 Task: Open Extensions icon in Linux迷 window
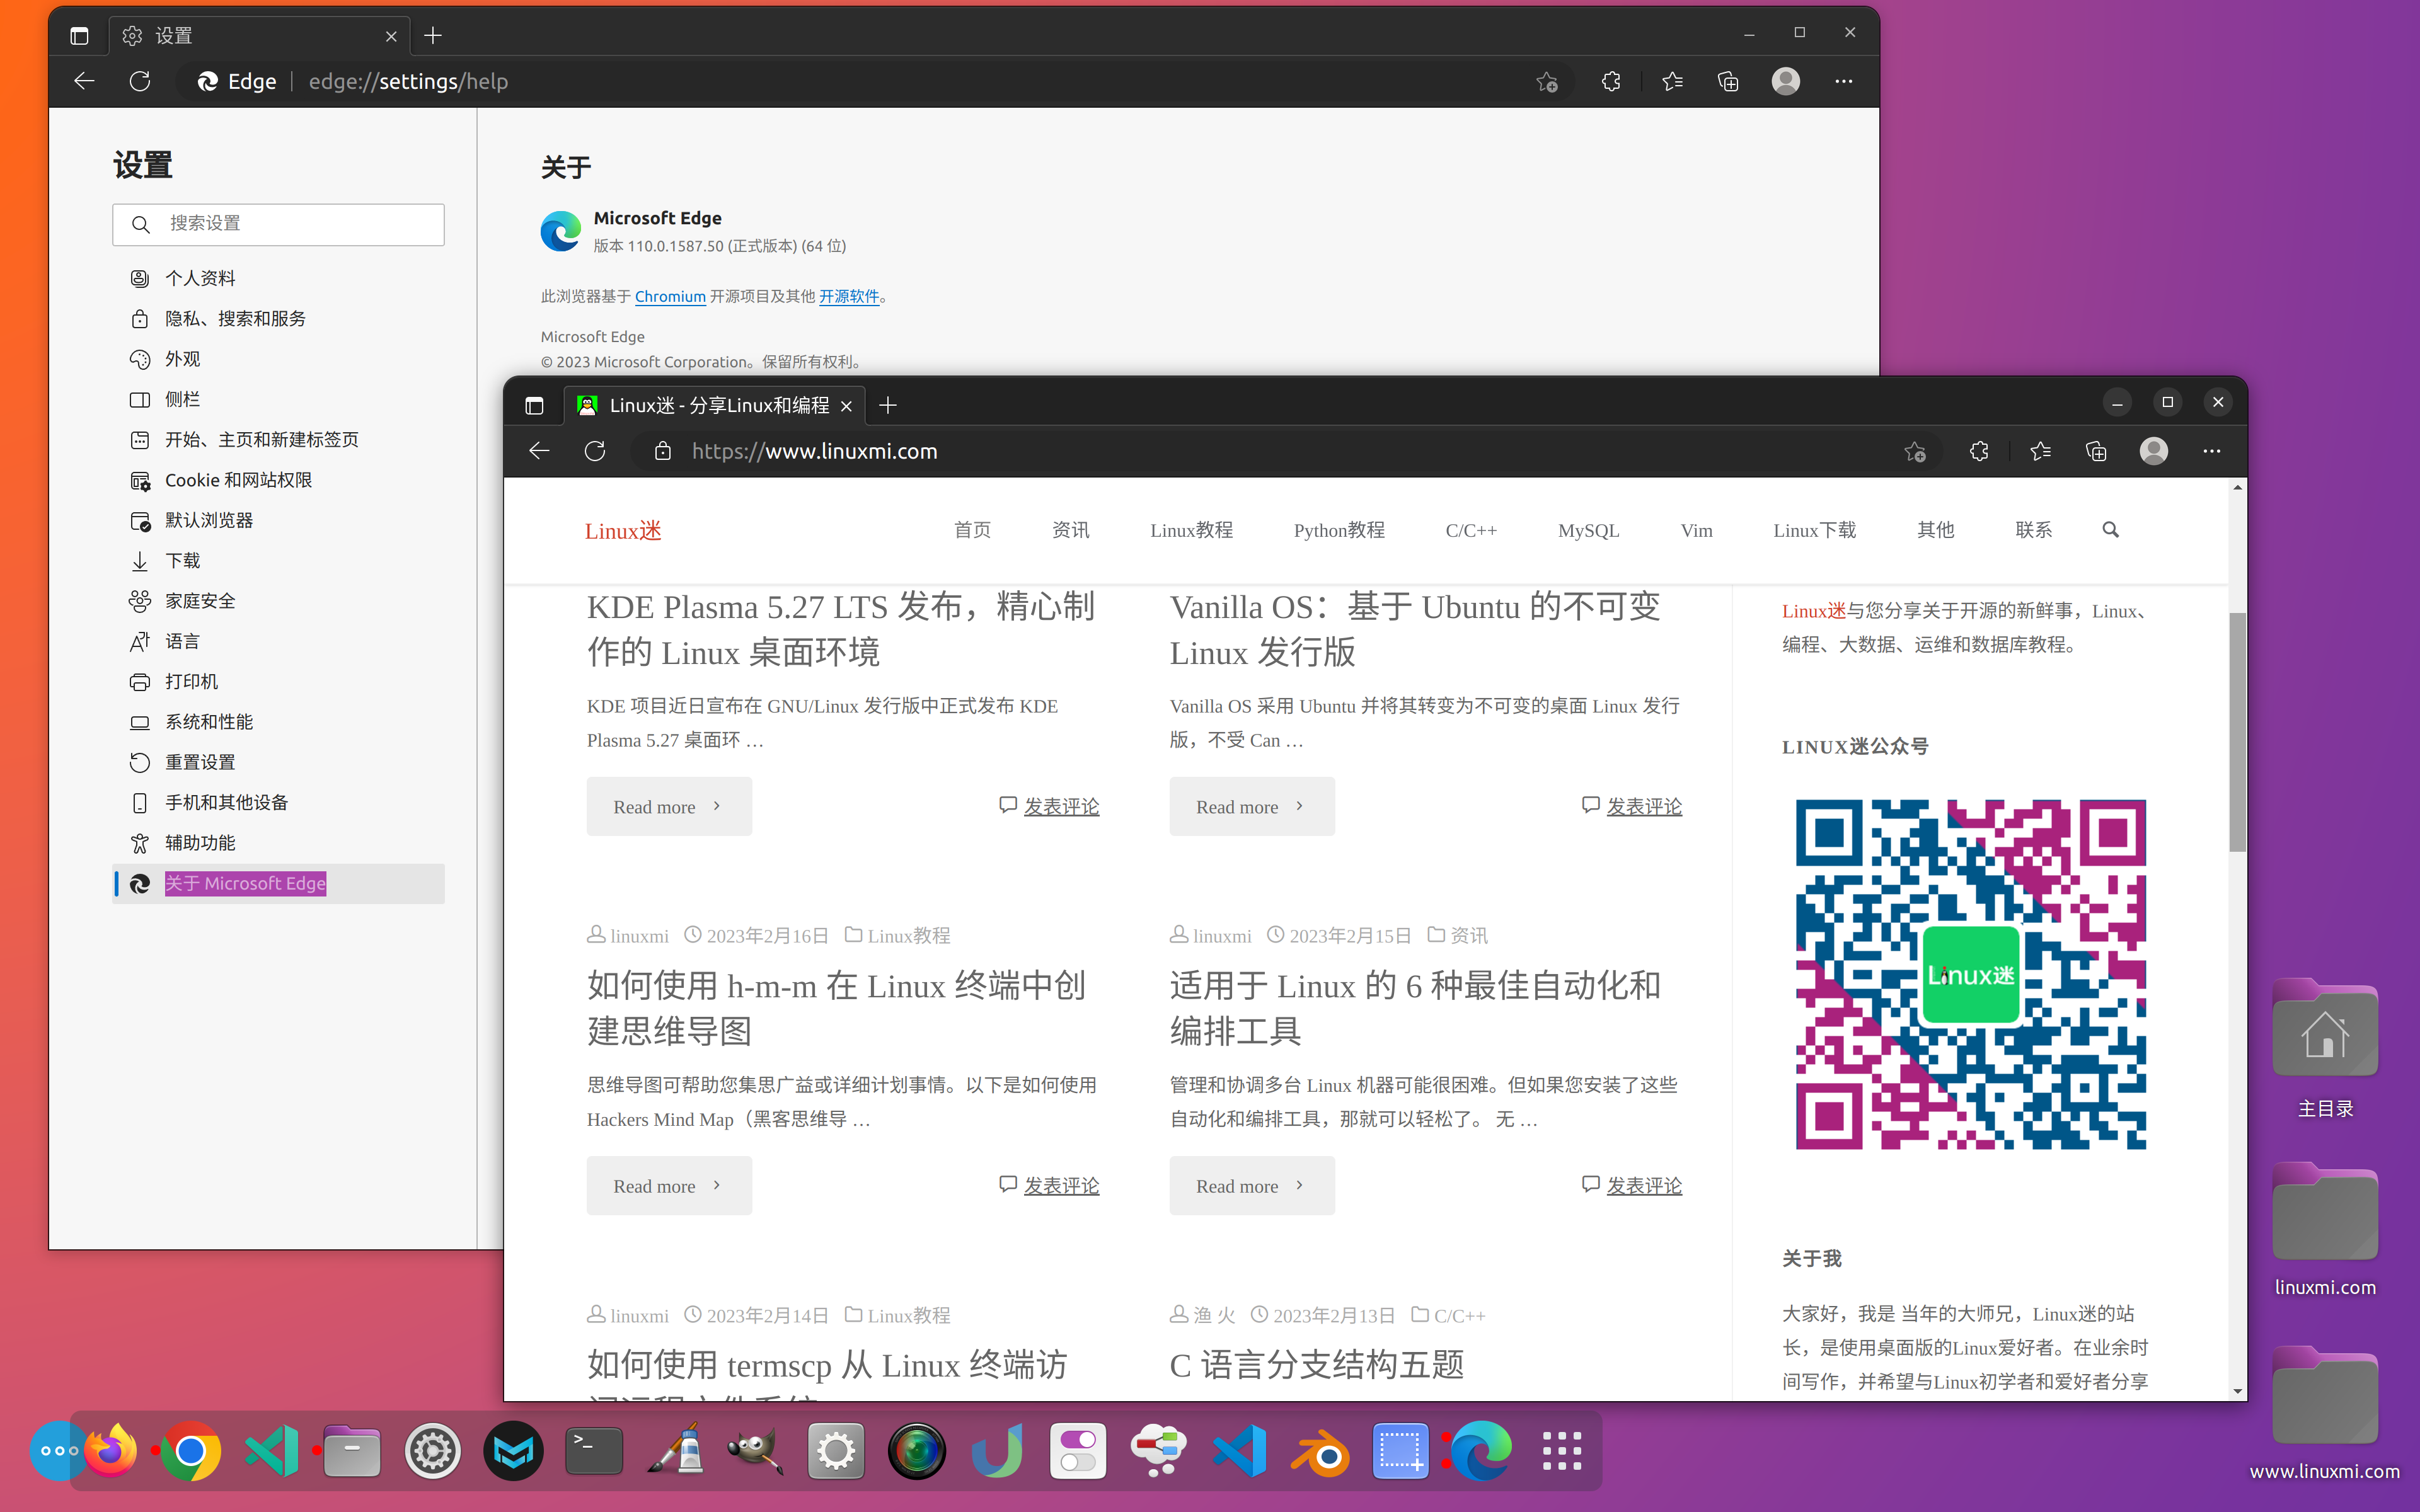(x=1979, y=451)
